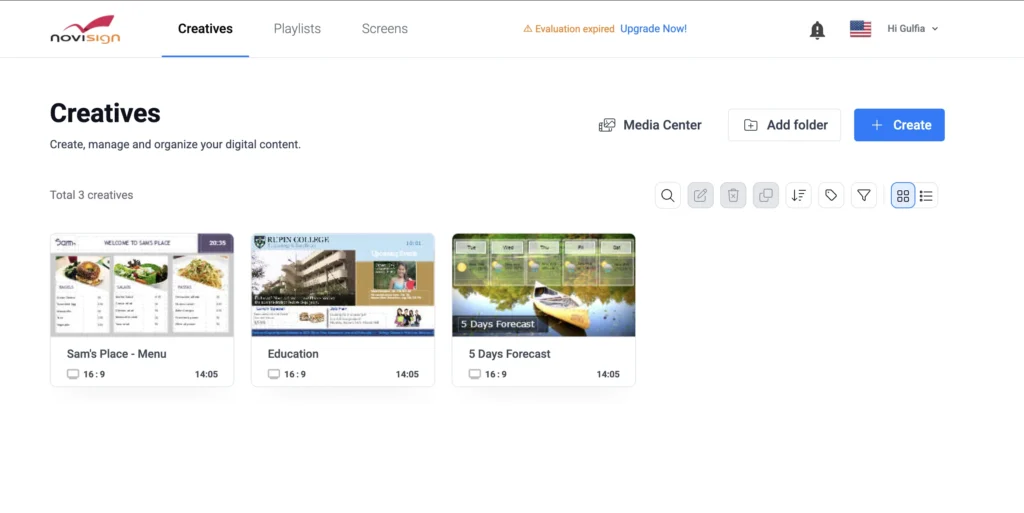Click the NoviSign logo
Viewport: 1024px width, 513px height.
(x=86, y=29)
